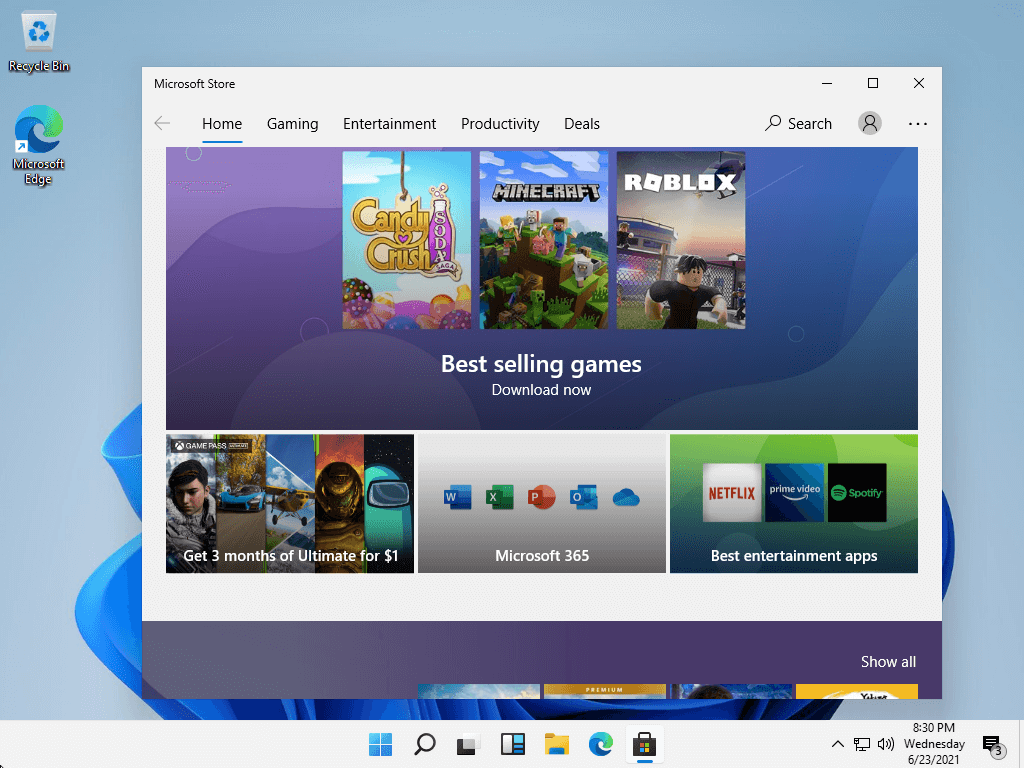
Task: Select the Netflix logo on the entertainment tile
Action: pyautogui.click(x=732, y=492)
